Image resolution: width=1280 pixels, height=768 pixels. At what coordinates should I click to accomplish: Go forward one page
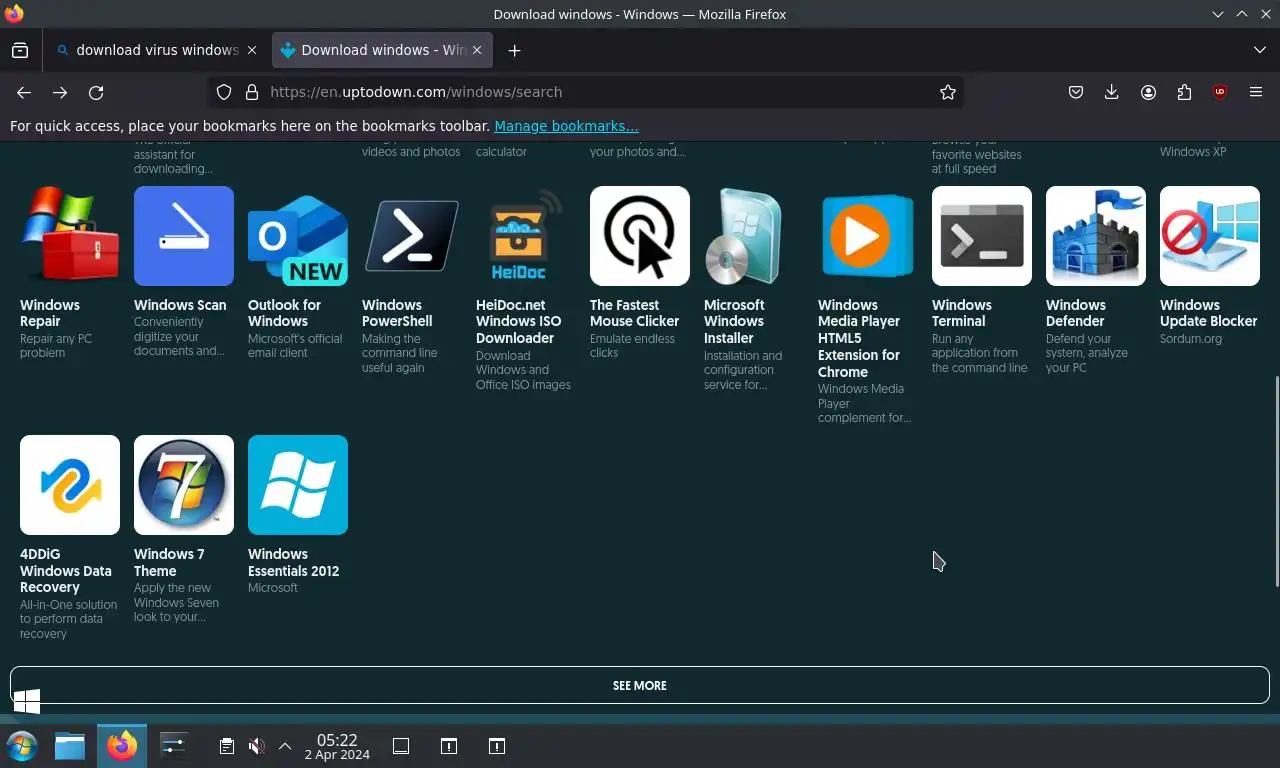pos(60,92)
